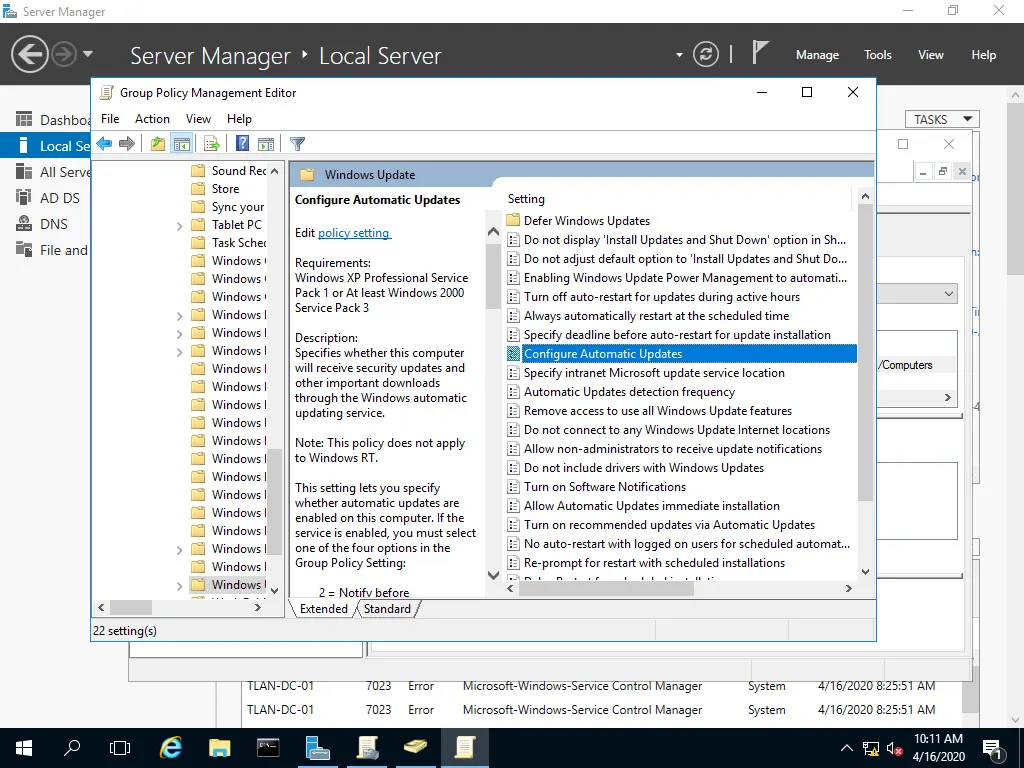The width and height of the screenshot is (1024, 768).
Task: Click the 'policy setting' edit link
Action: pos(353,232)
